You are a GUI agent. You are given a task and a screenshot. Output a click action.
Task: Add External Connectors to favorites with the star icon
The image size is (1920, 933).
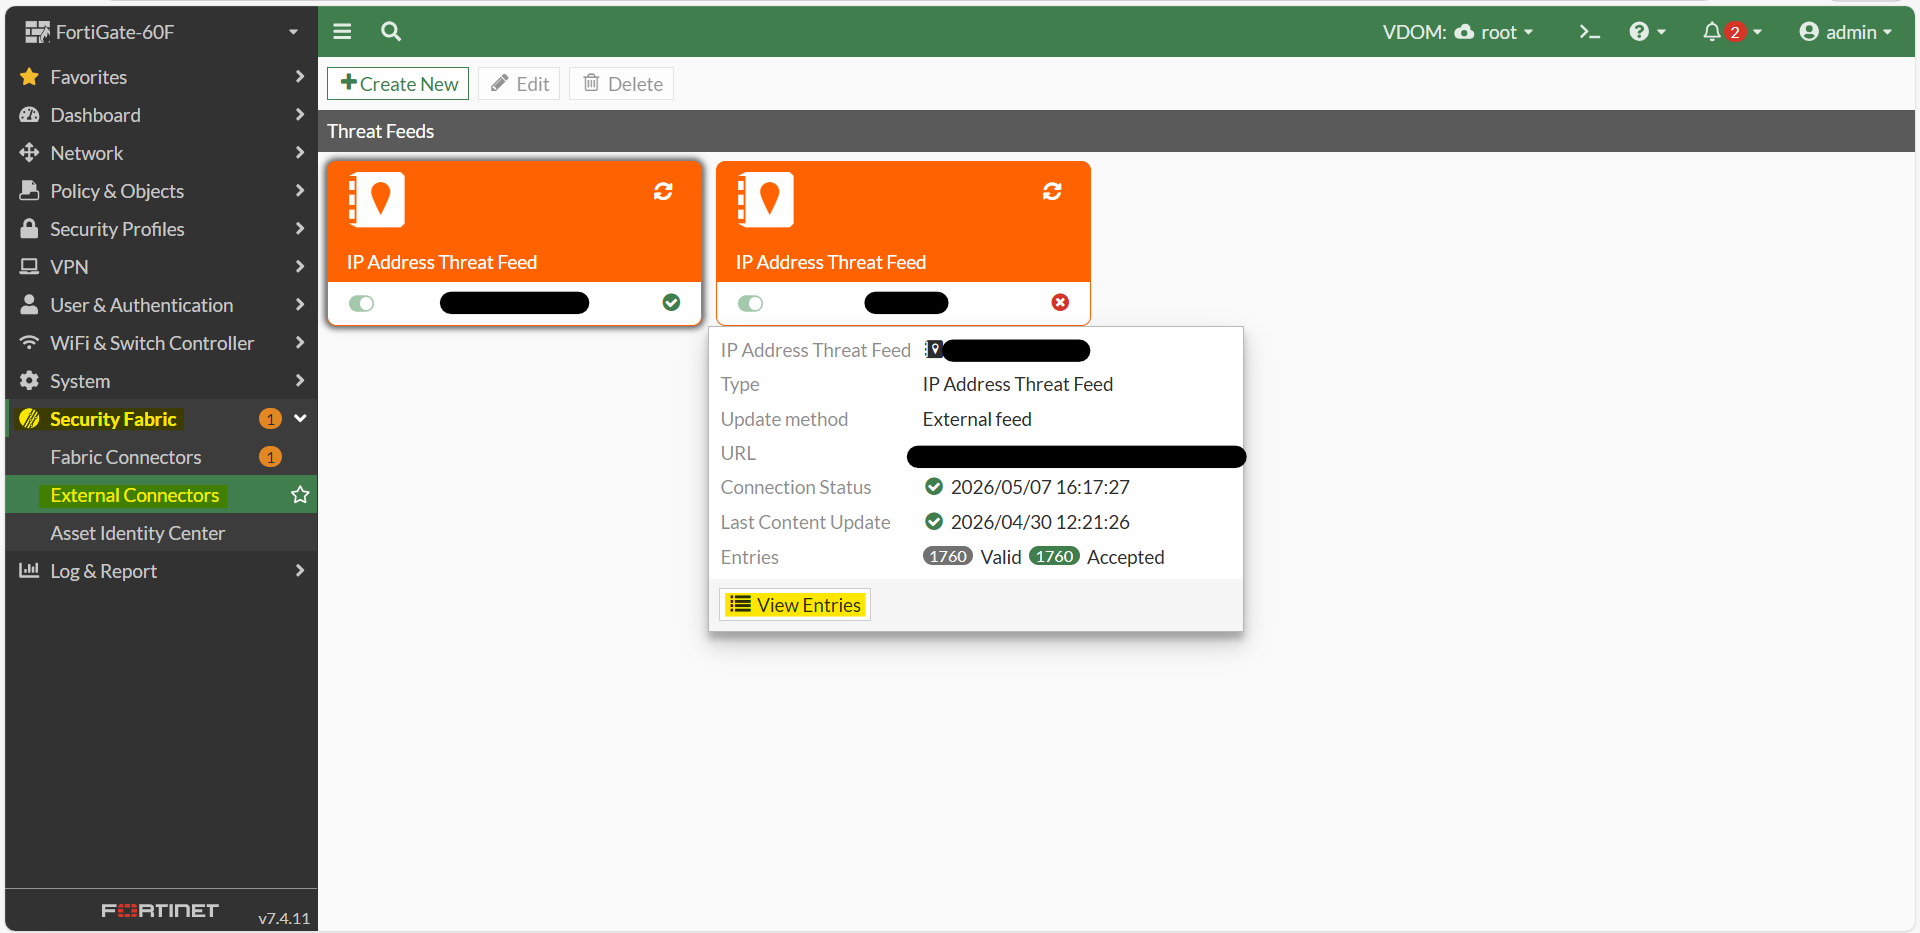click(300, 495)
